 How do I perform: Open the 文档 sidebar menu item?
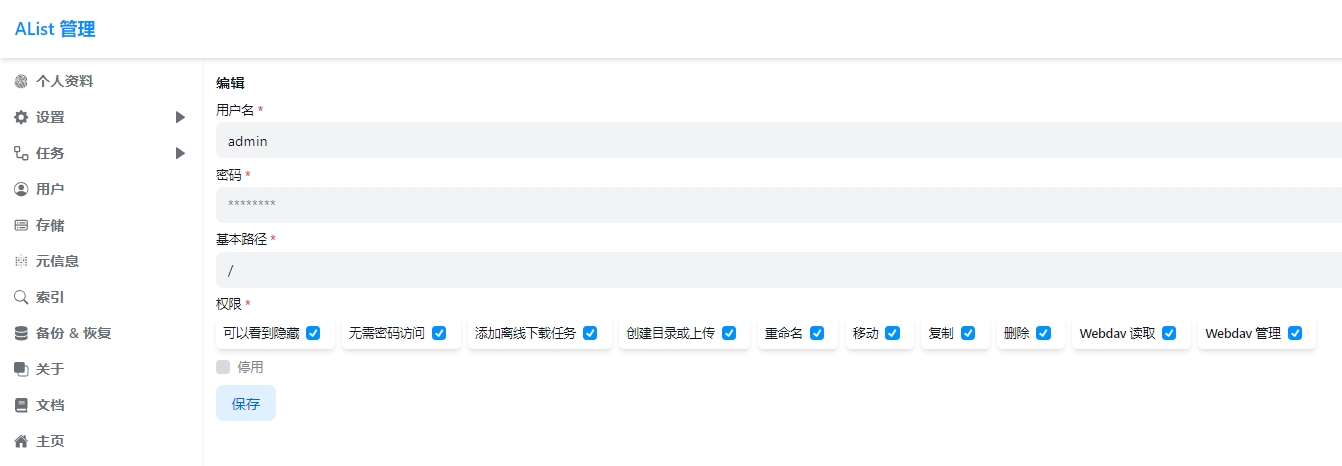tap(50, 405)
